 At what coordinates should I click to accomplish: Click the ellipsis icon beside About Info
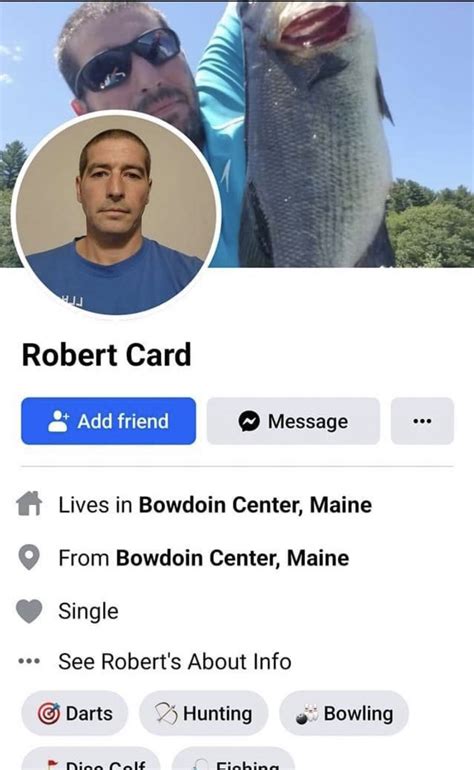29,661
